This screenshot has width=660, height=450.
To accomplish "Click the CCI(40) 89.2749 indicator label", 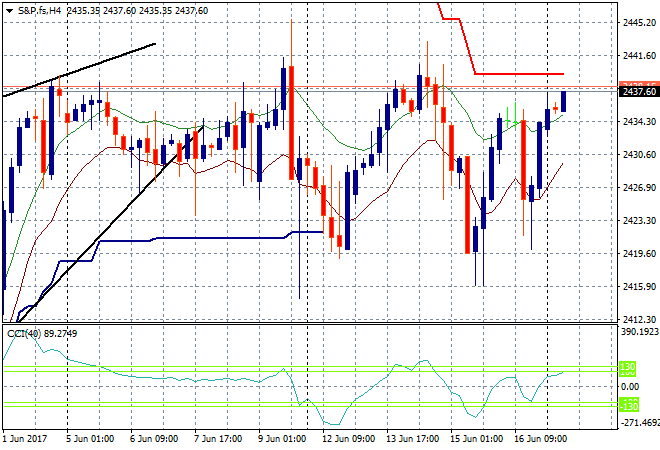I will (x=42, y=334).
